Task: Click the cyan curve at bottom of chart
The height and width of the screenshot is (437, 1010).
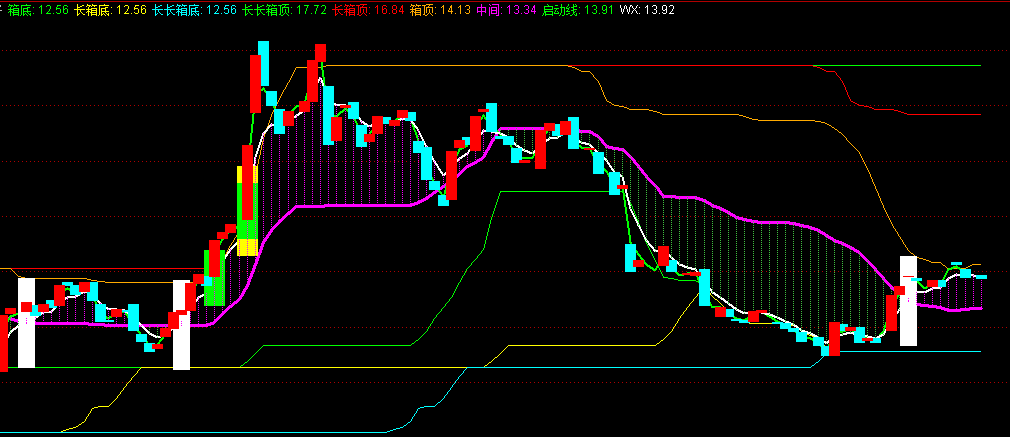Action: [300, 432]
